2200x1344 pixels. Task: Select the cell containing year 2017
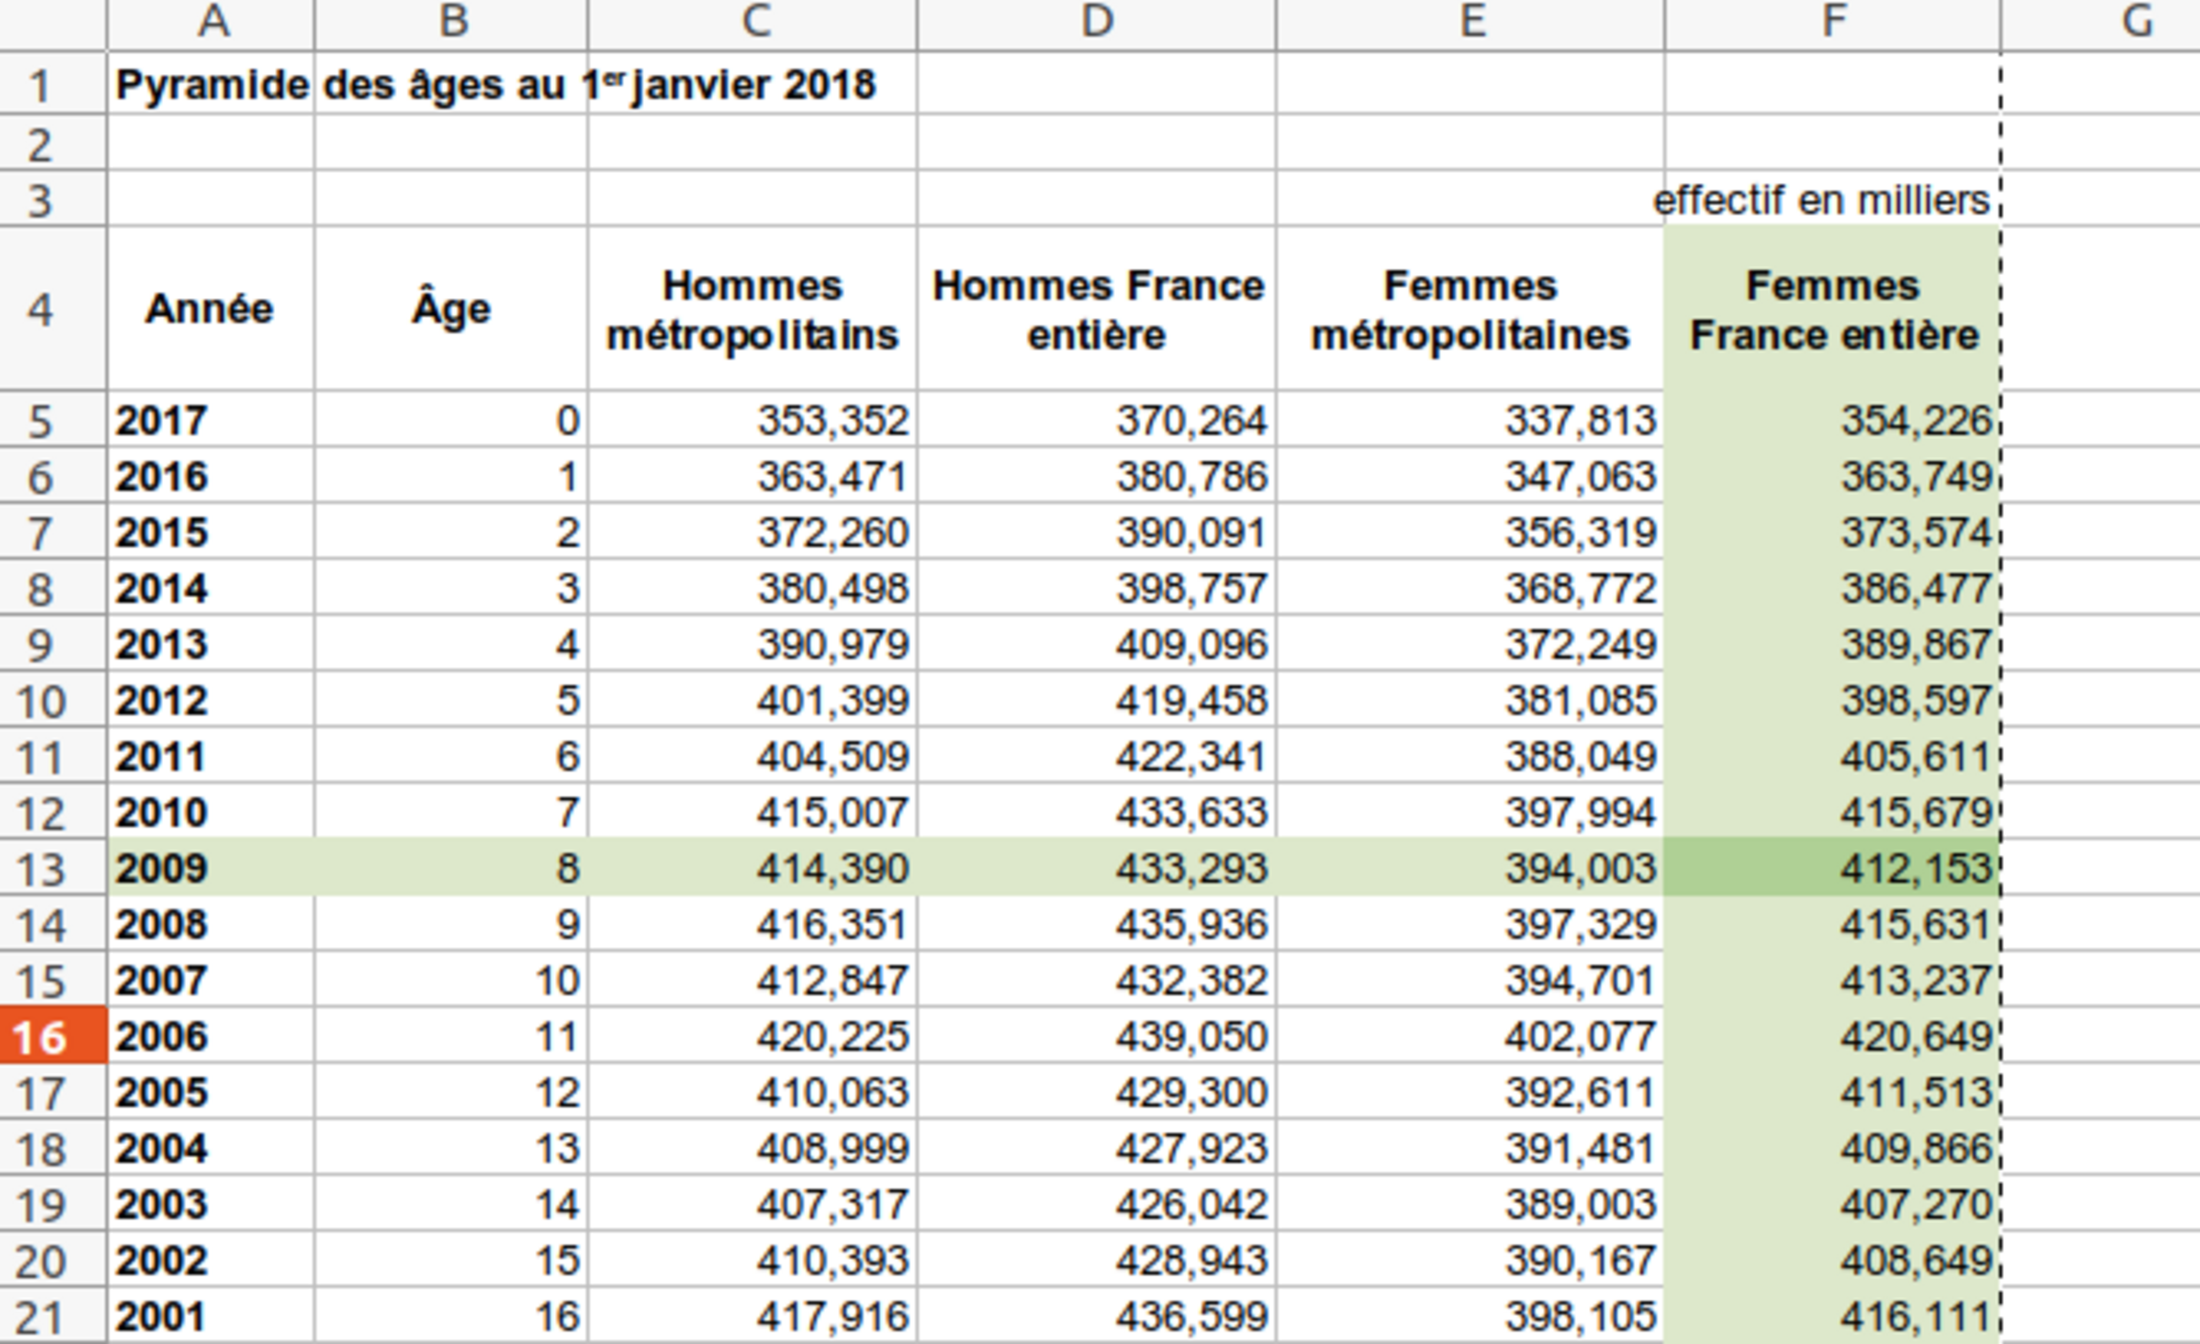(211, 420)
